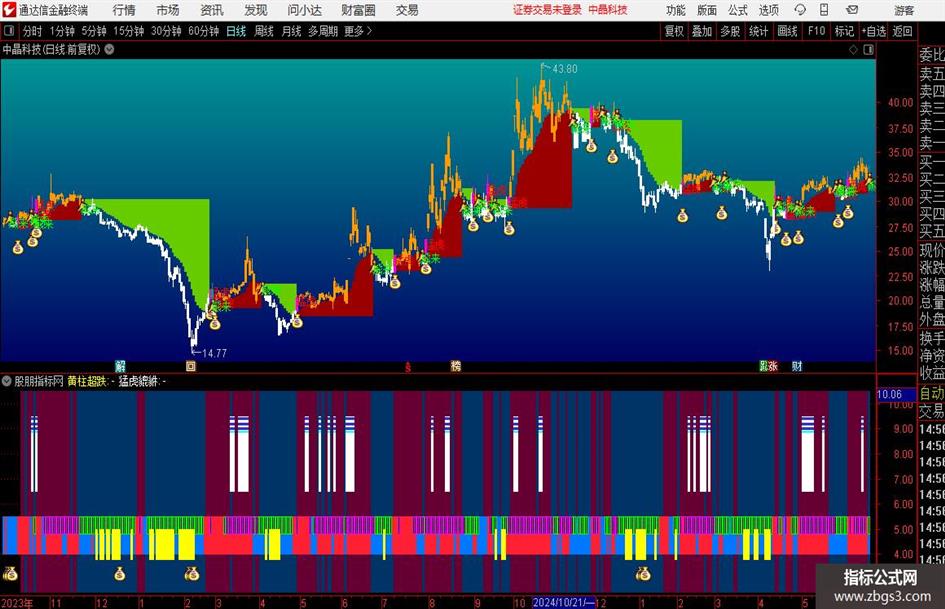Click the 游客 user label

click(x=903, y=10)
